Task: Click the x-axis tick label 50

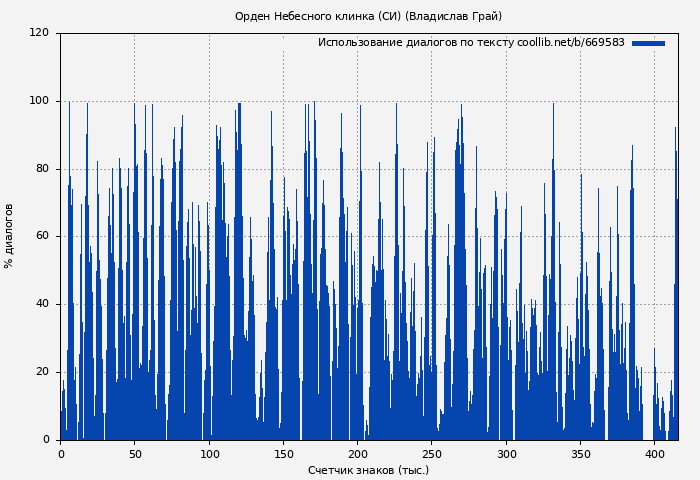Action: [135, 454]
